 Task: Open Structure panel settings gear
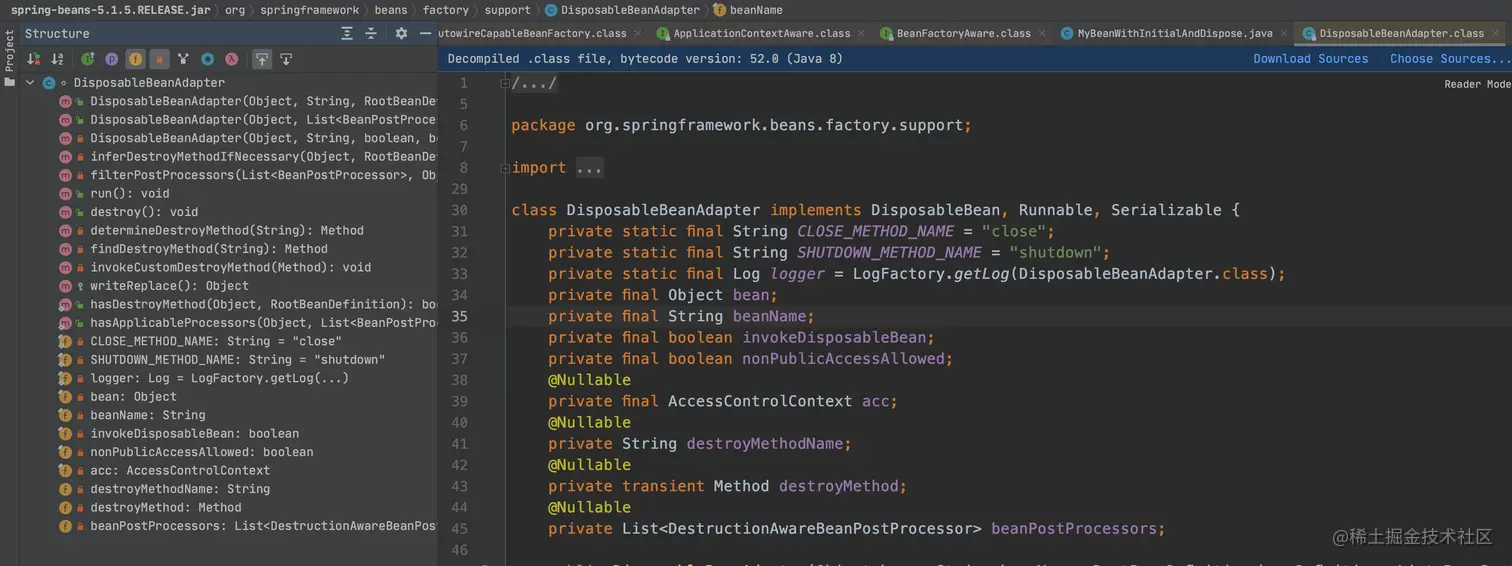pyautogui.click(x=401, y=33)
